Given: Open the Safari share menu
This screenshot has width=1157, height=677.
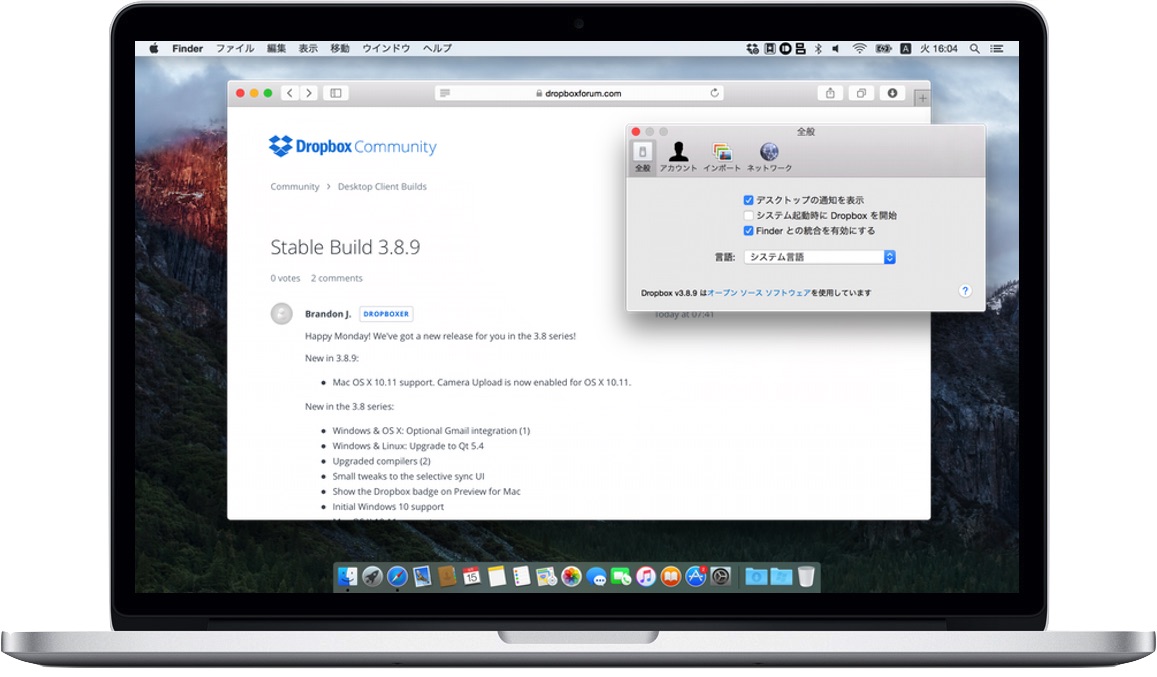Looking at the screenshot, I should (x=830, y=93).
